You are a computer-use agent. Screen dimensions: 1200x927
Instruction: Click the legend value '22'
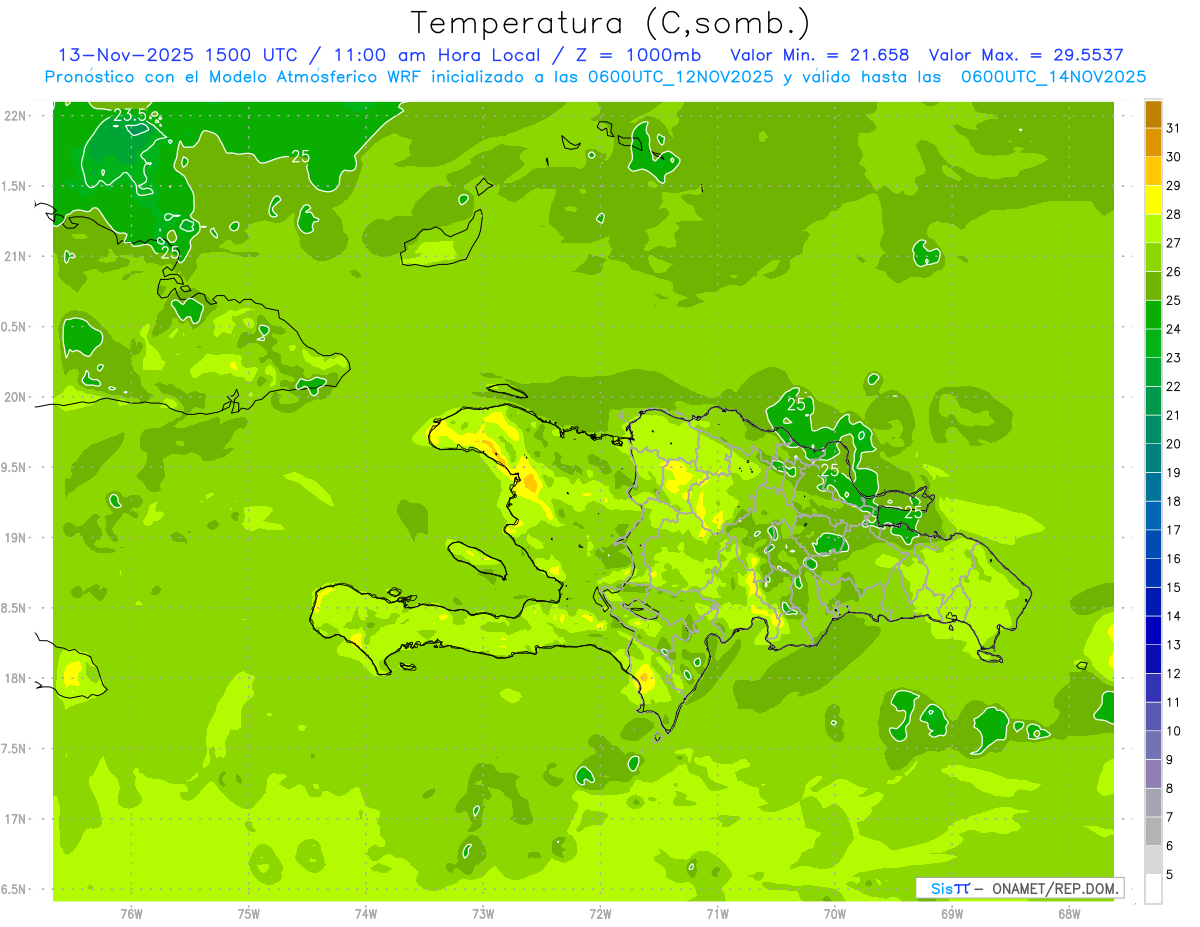tap(1174, 386)
